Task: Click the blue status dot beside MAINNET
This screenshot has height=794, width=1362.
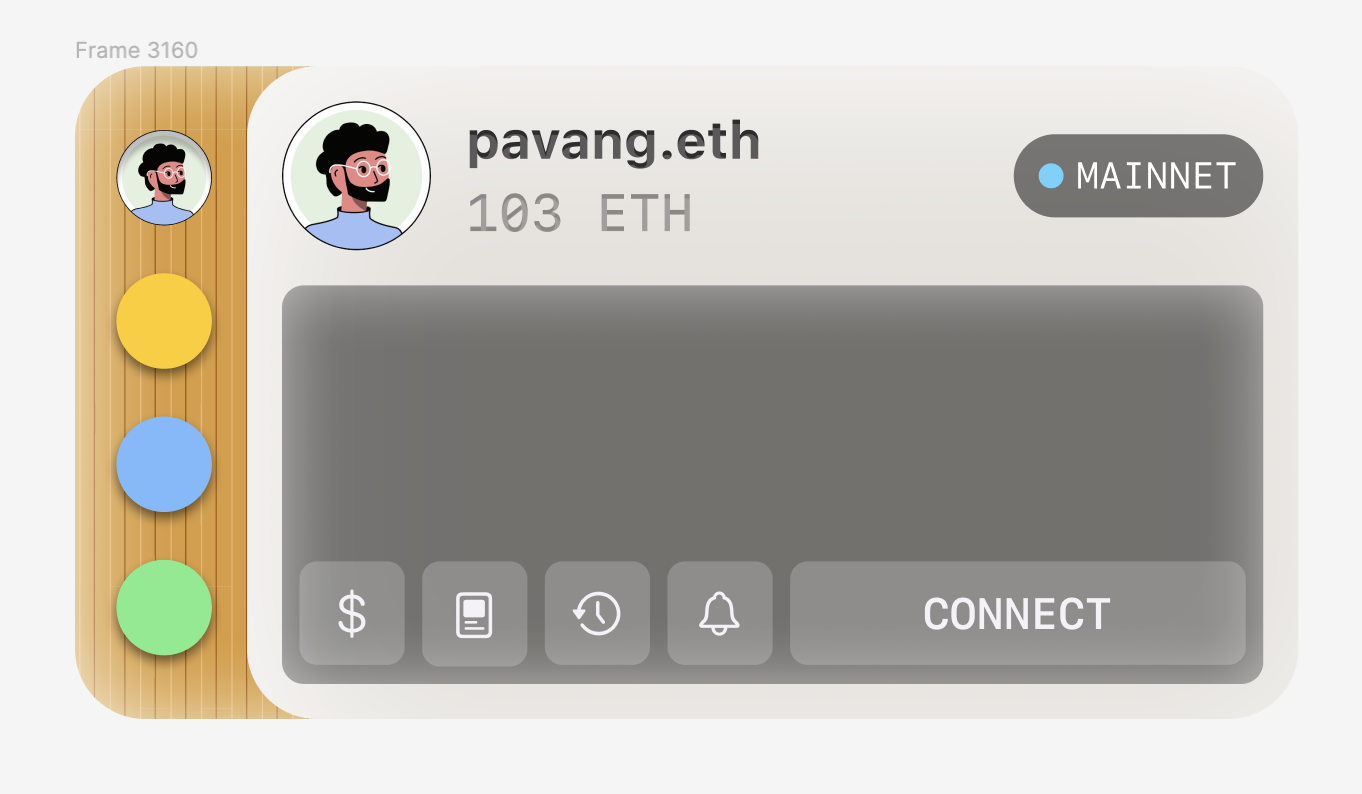Action: click(1050, 176)
